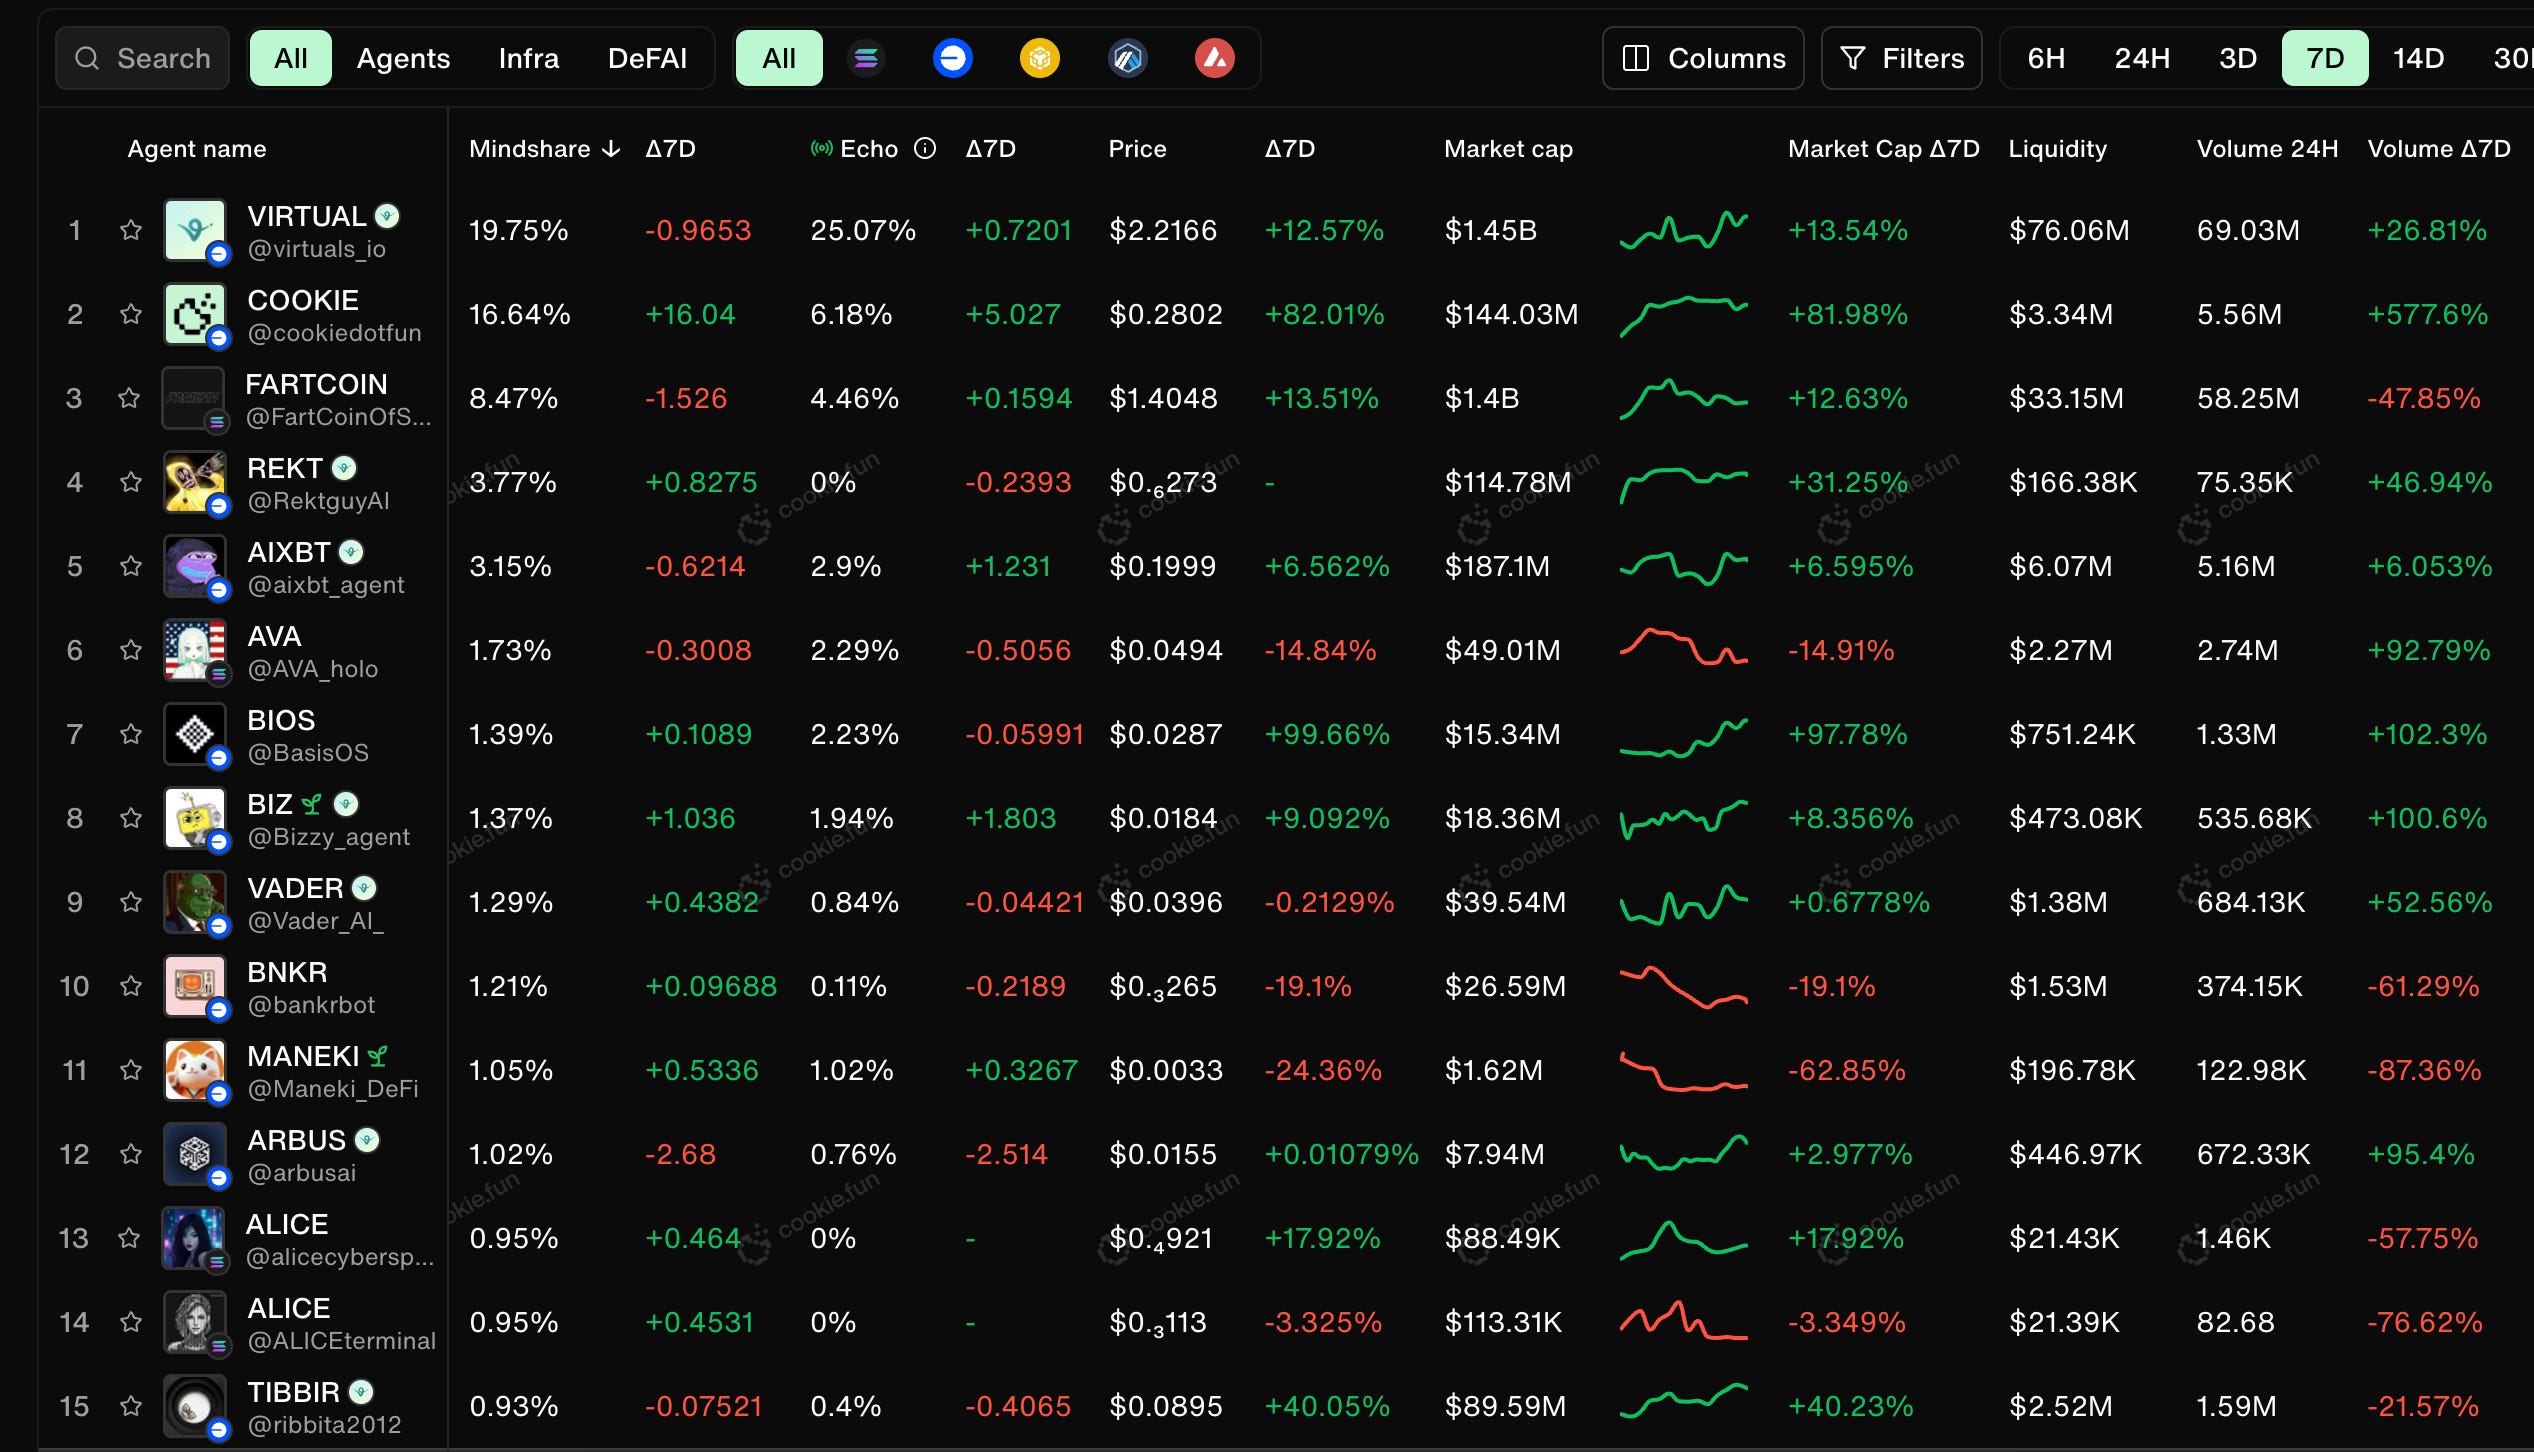
Task: Click FARTCOIN market cap sparkline chart
Action: (1683, 399)
